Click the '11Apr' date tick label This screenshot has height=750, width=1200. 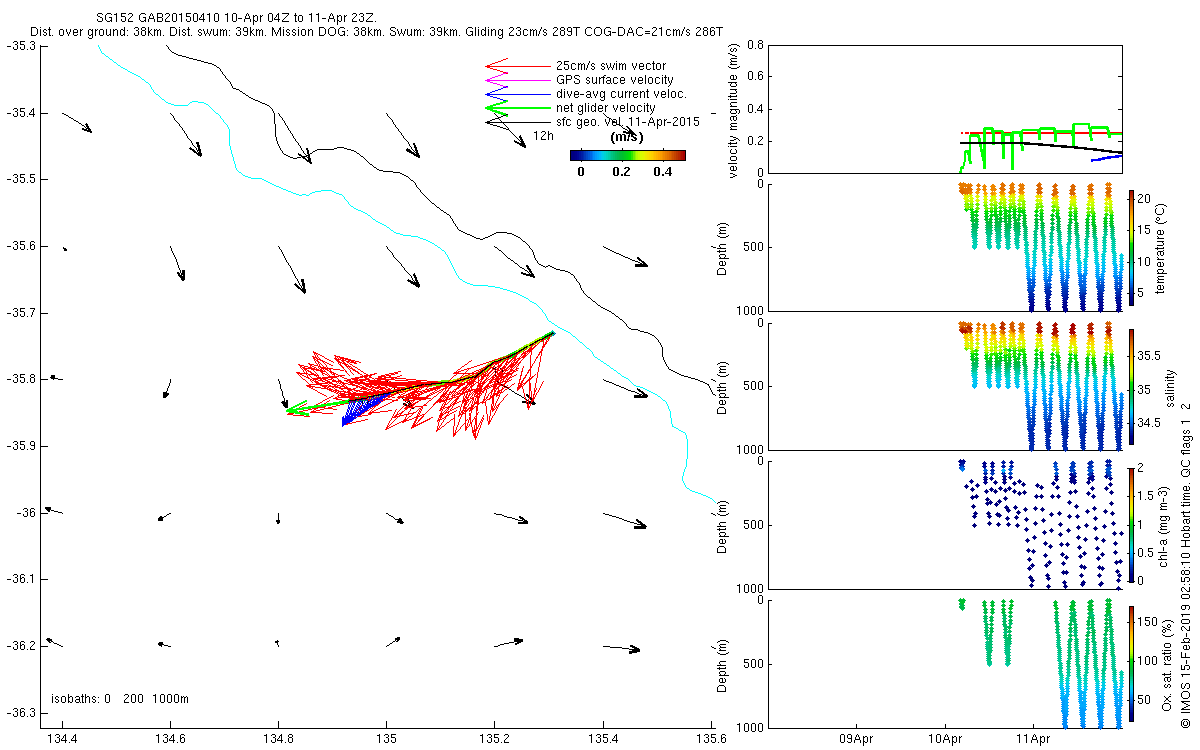[1034, 739]
